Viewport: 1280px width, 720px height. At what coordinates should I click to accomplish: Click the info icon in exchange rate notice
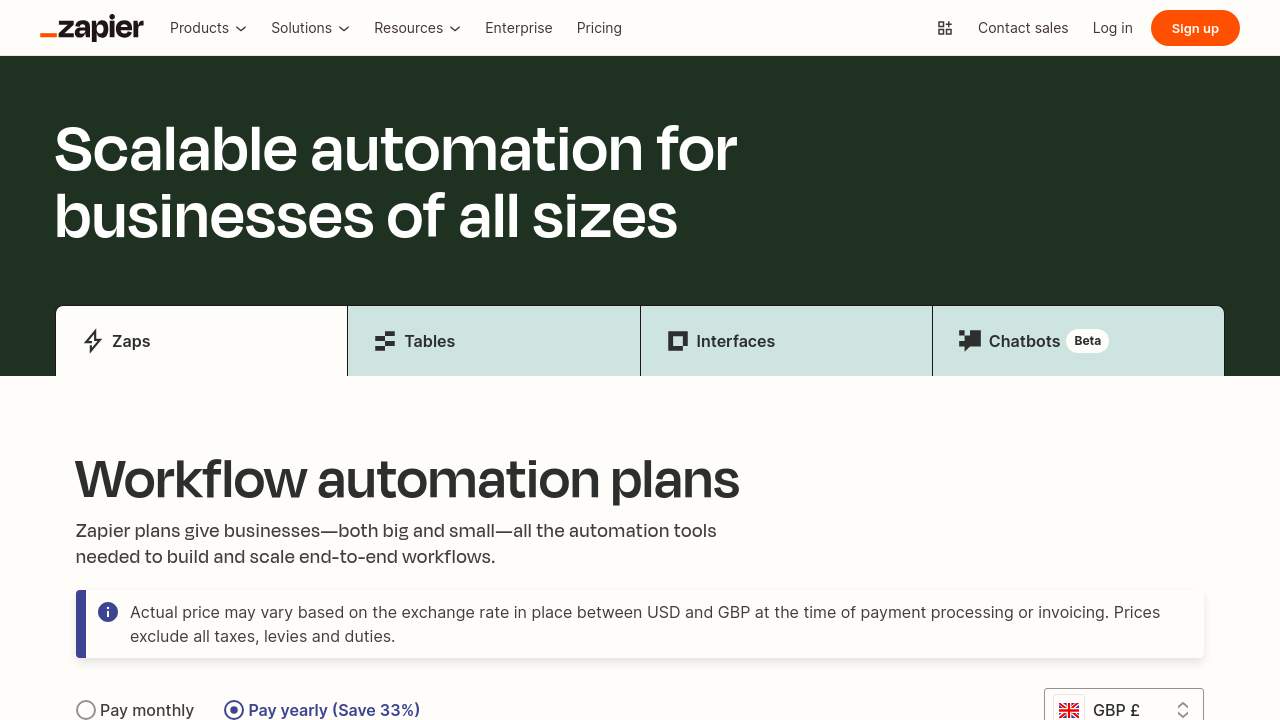click(x=108, y=612)
